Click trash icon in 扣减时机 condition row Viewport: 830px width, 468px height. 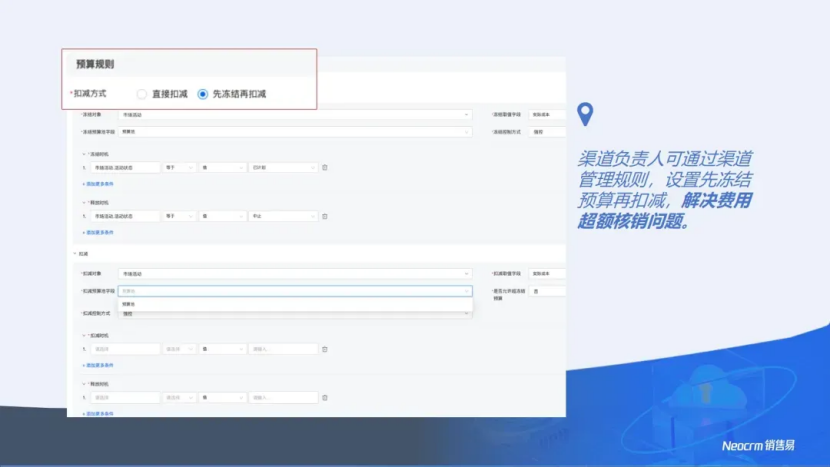[324, 349]
